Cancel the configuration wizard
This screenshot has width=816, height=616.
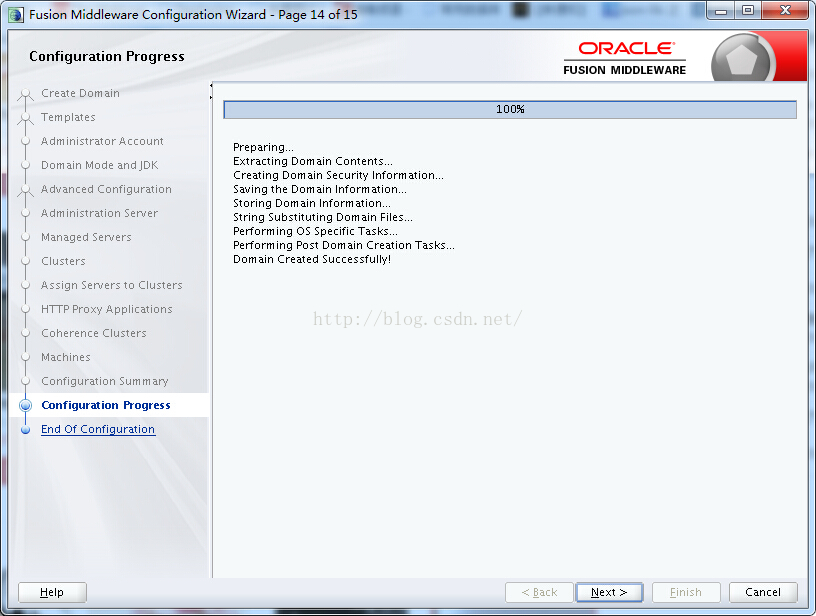point(763,592)
